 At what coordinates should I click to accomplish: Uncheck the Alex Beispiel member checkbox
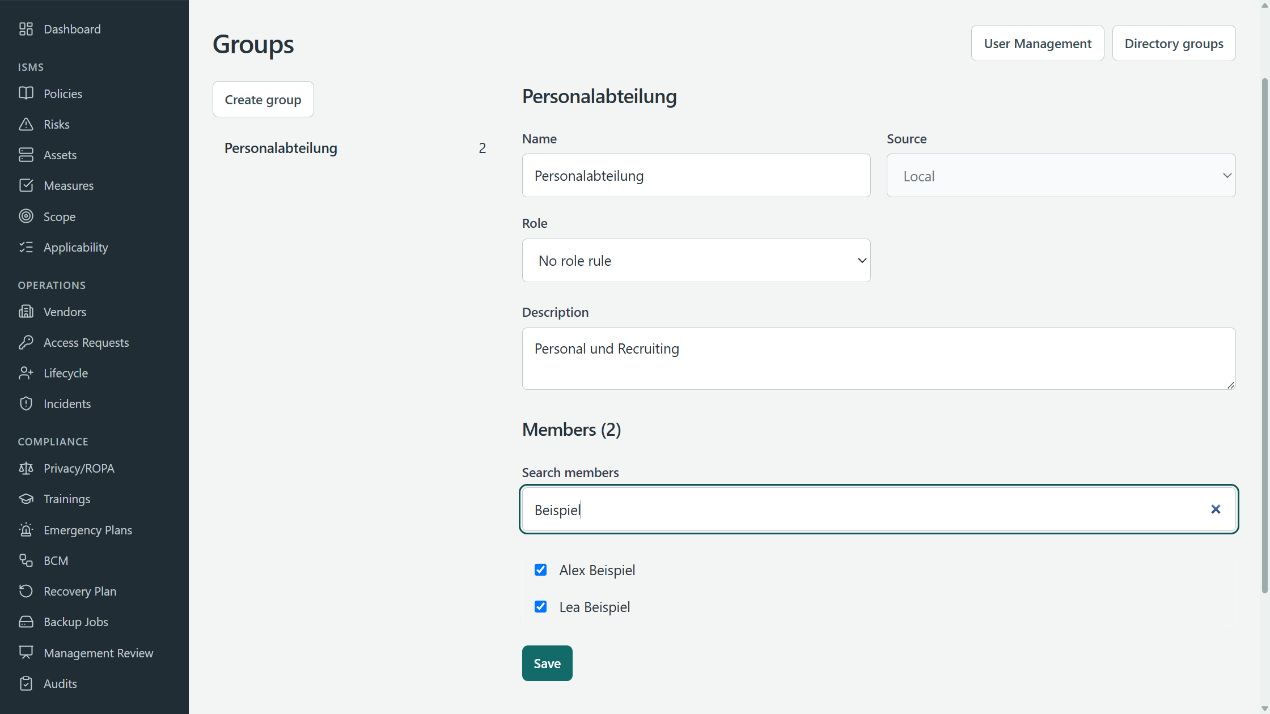541,570
